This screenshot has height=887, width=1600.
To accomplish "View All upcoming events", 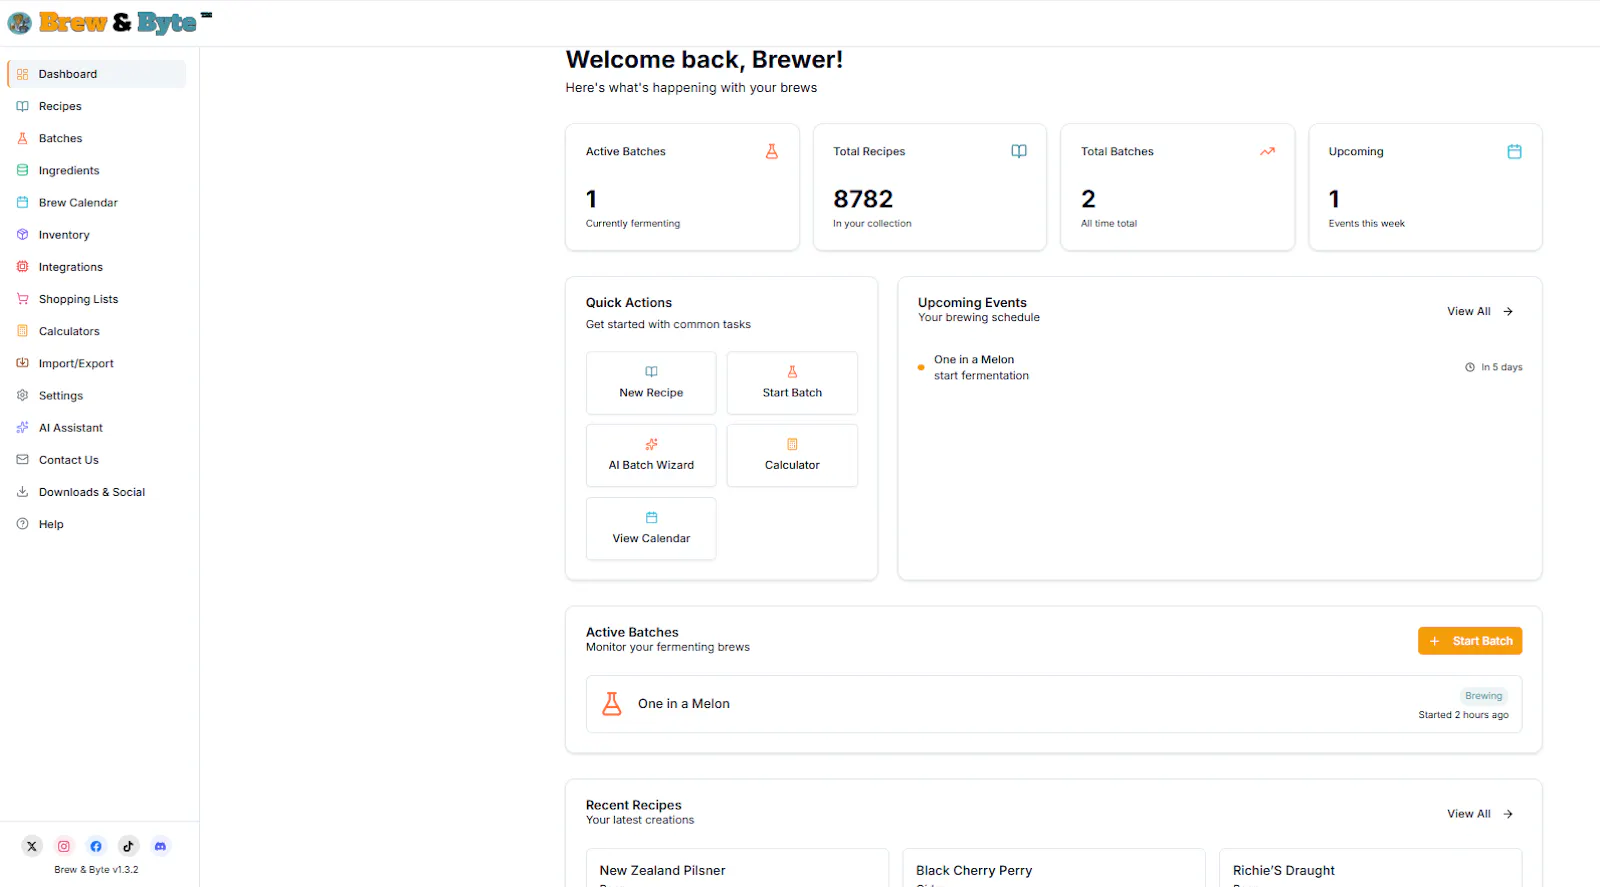I will (x=1480, y=311).
